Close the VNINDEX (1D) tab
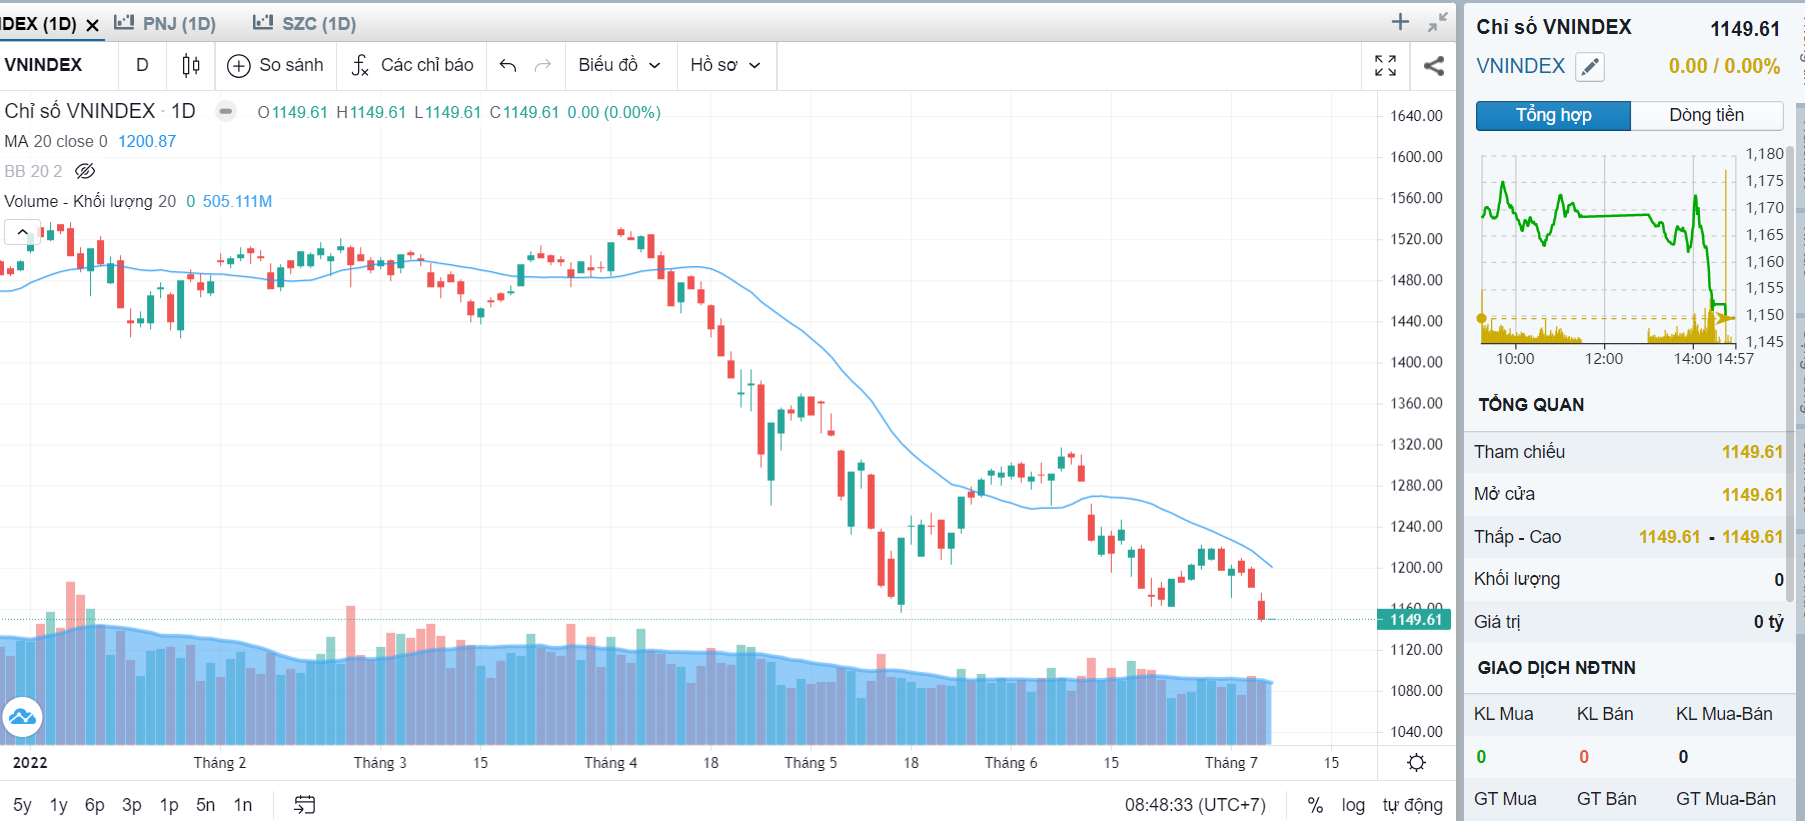 coord(93,25)
